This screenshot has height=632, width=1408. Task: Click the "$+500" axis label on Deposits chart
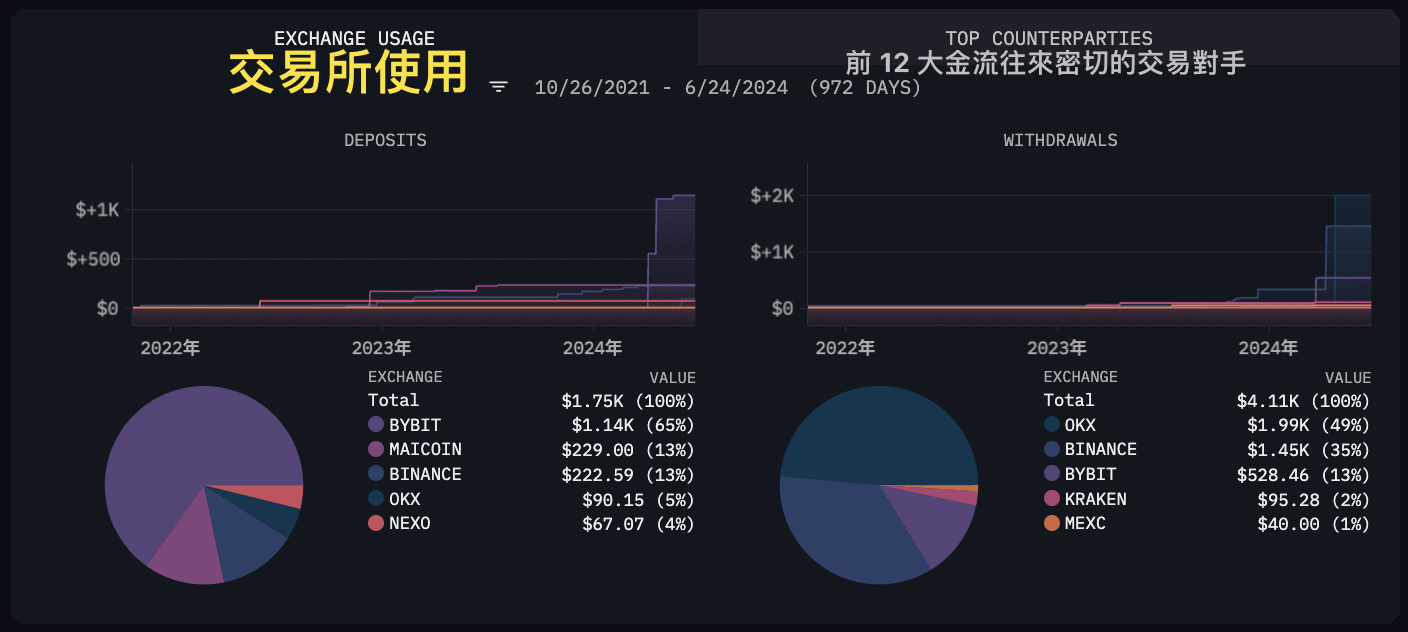(x=93, y=260)
